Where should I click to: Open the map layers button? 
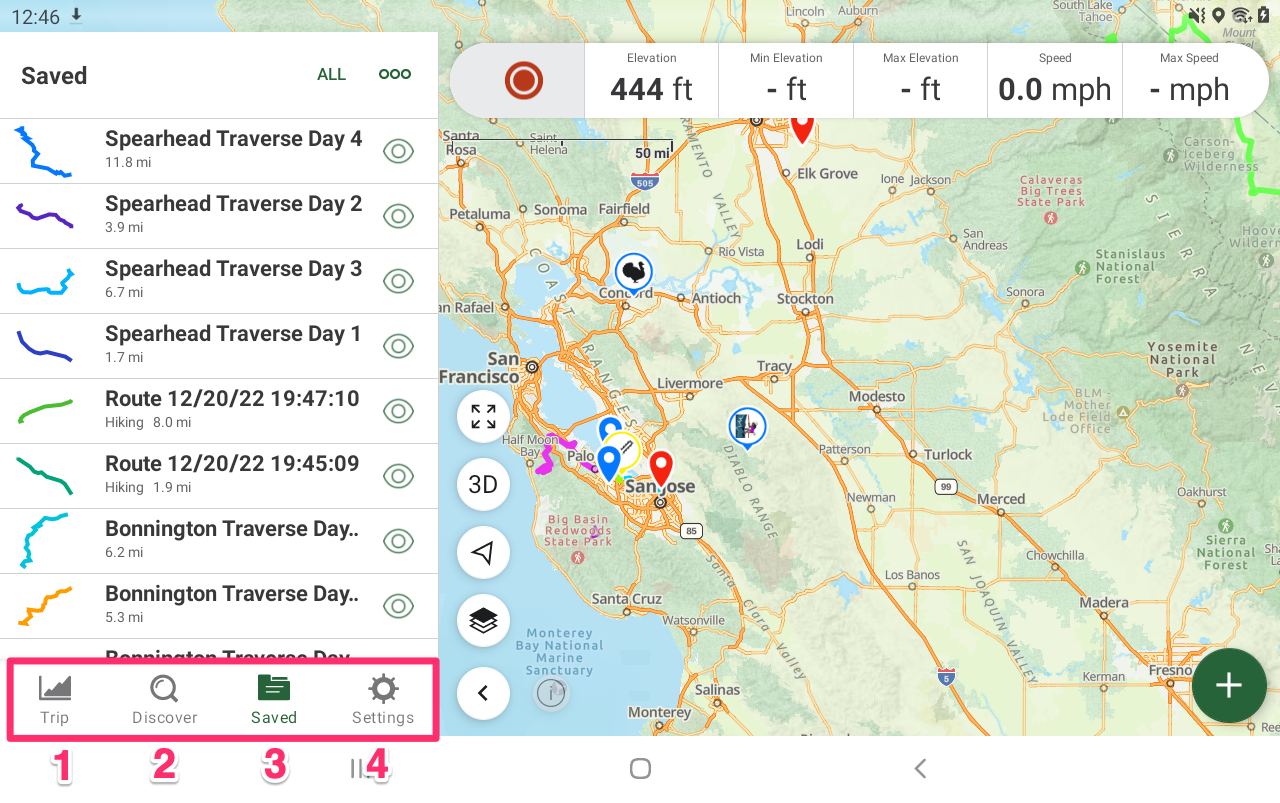(x=483, y=621)
